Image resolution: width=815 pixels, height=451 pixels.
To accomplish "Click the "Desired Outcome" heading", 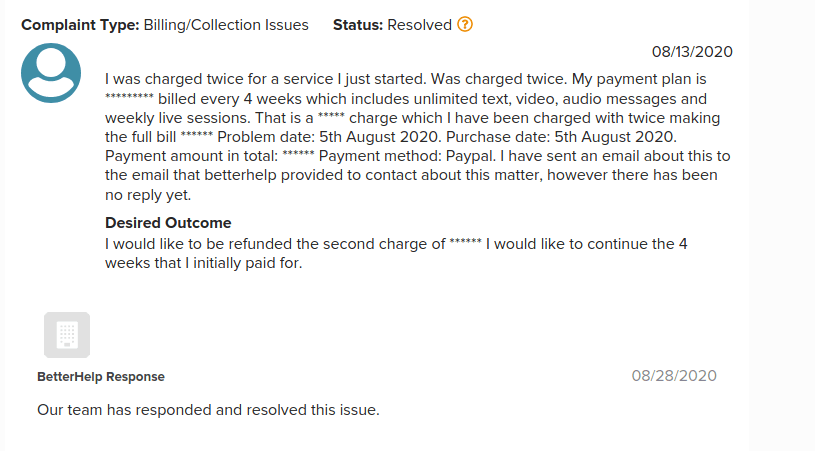I will pyautogui.click(x=168, y=222).
